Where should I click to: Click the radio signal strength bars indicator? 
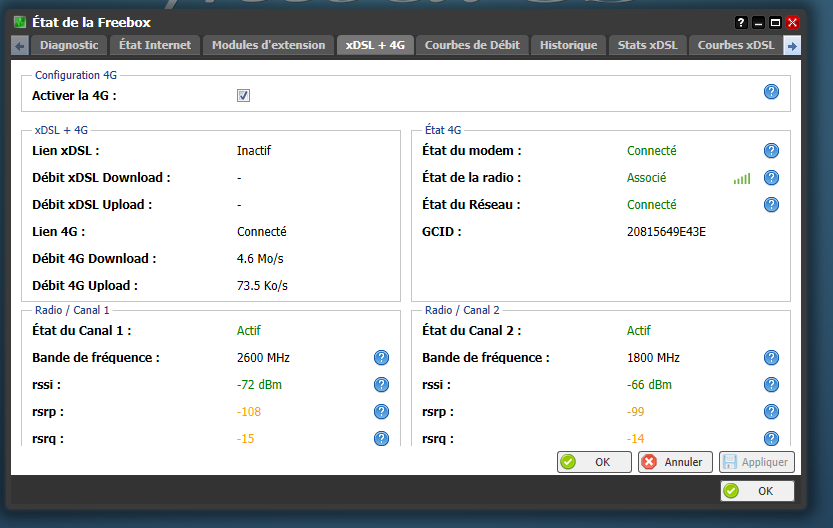[741, 179]
